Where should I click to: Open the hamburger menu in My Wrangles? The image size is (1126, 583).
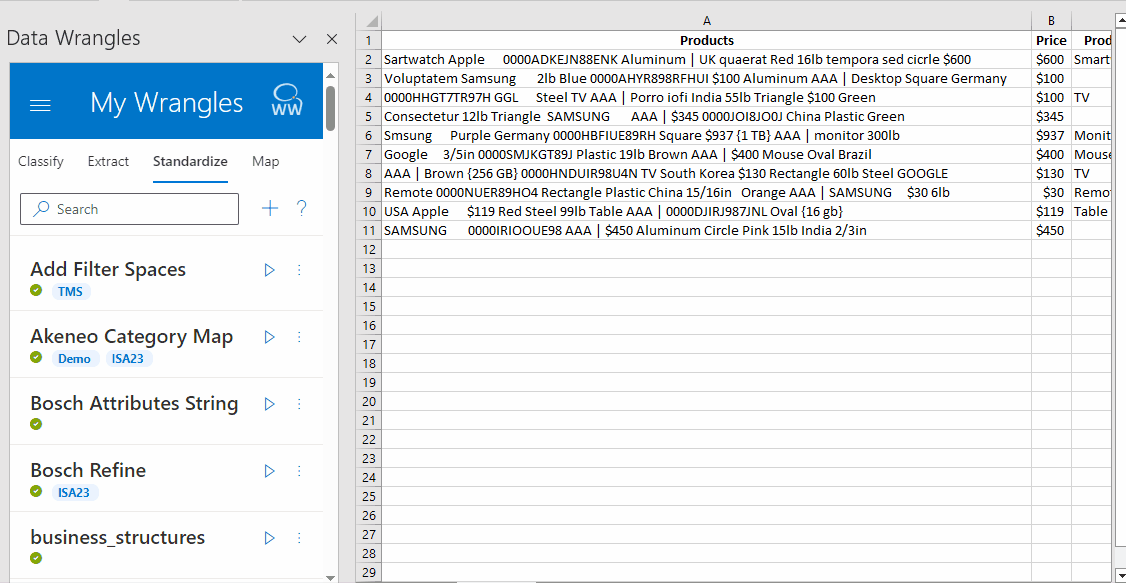point(40,104)
